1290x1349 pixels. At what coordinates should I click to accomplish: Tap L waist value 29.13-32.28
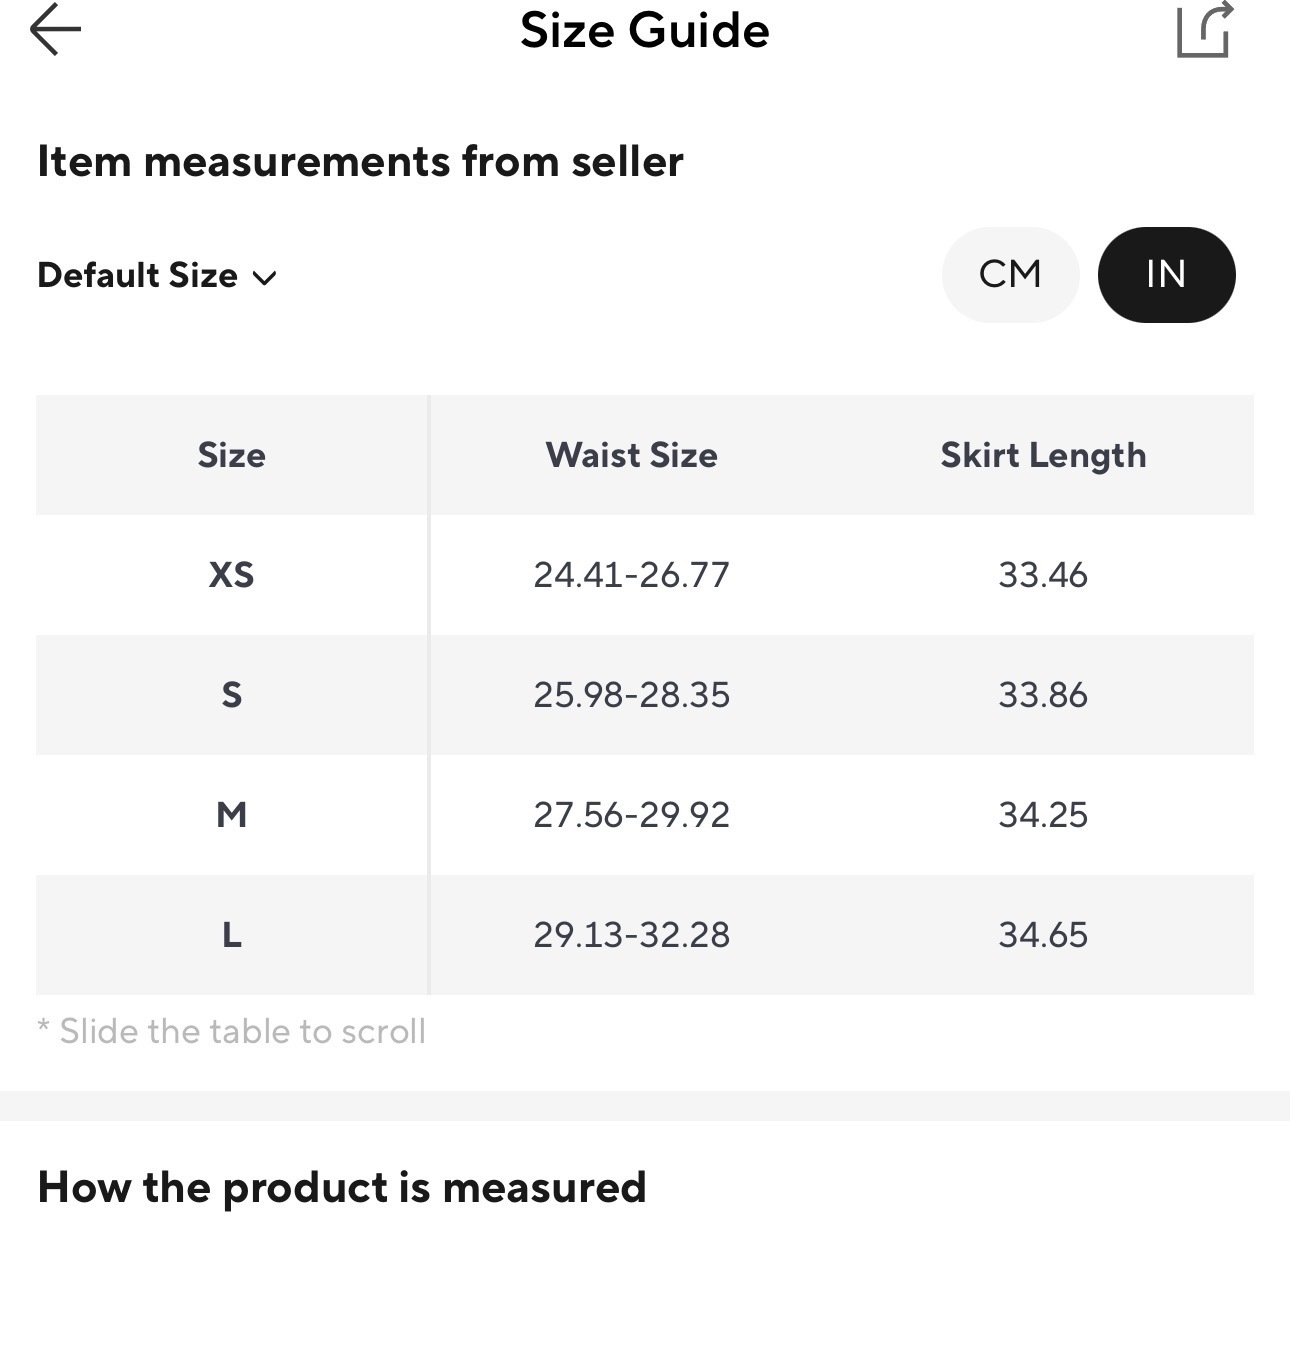pos(631,935)
